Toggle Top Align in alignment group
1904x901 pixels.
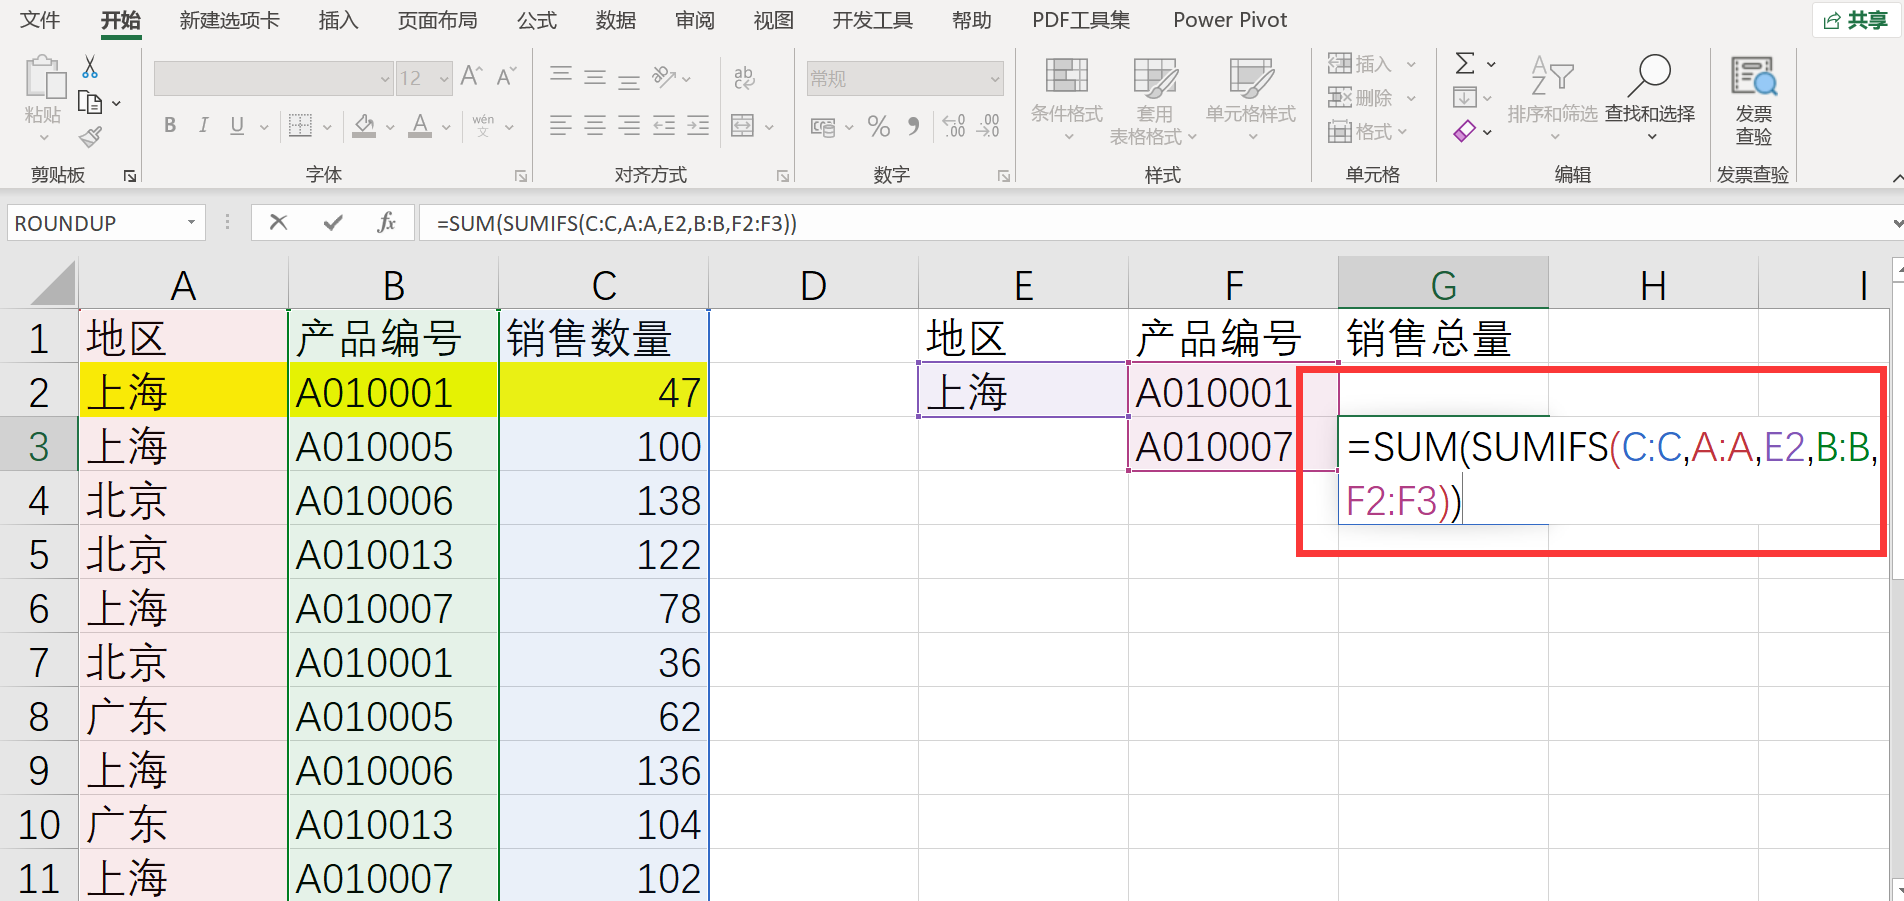pos(561,76)
